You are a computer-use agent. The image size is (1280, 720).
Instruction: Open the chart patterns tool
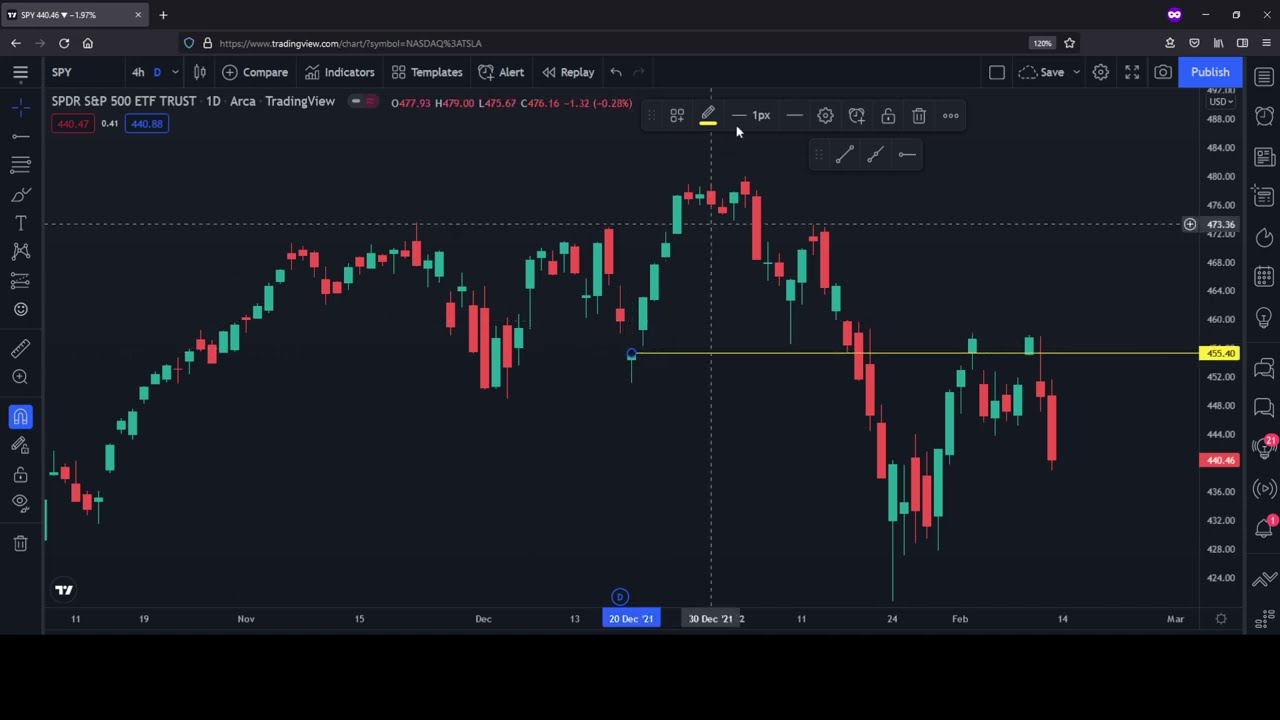tap(20, 251)
